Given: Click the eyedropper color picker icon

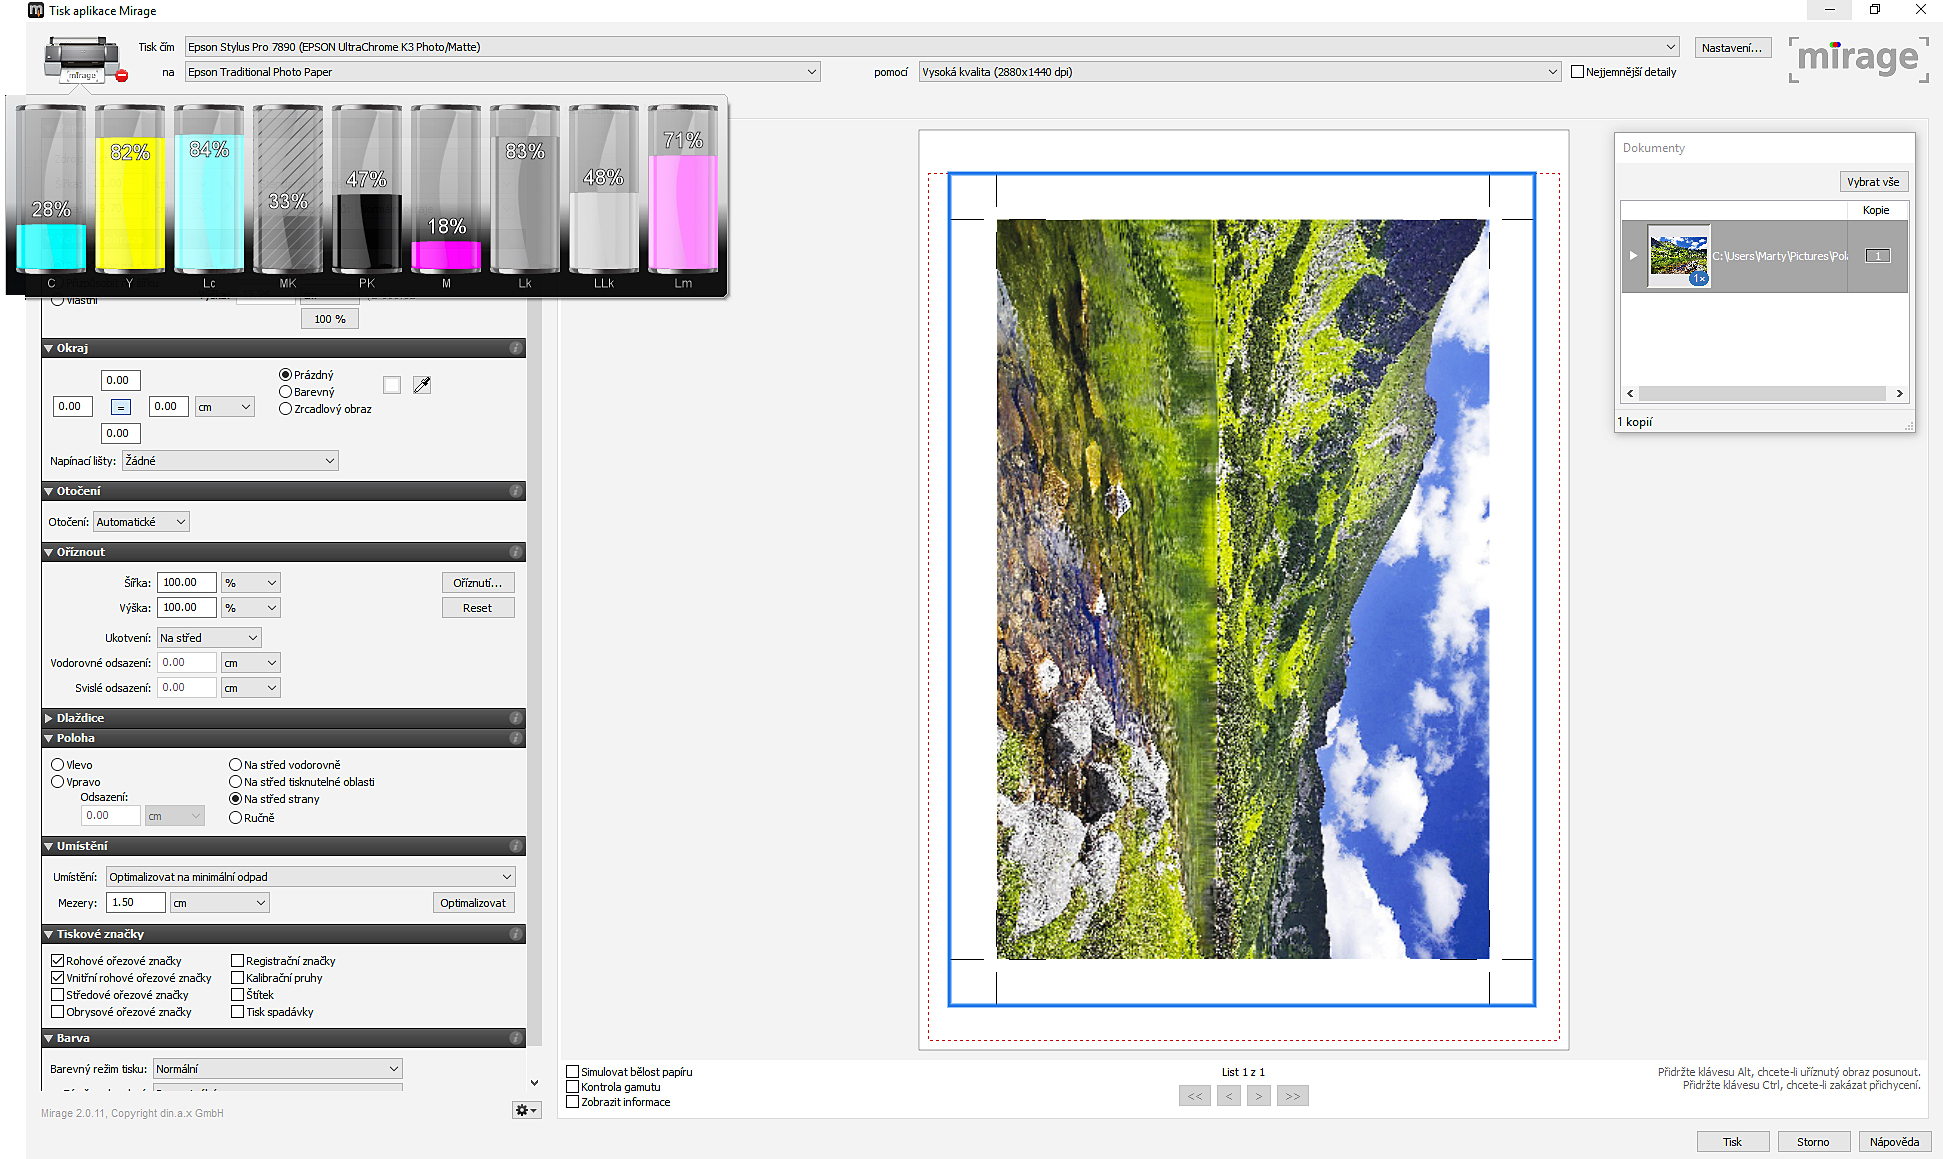Looking at the screenshot, I should coord(422,385).
